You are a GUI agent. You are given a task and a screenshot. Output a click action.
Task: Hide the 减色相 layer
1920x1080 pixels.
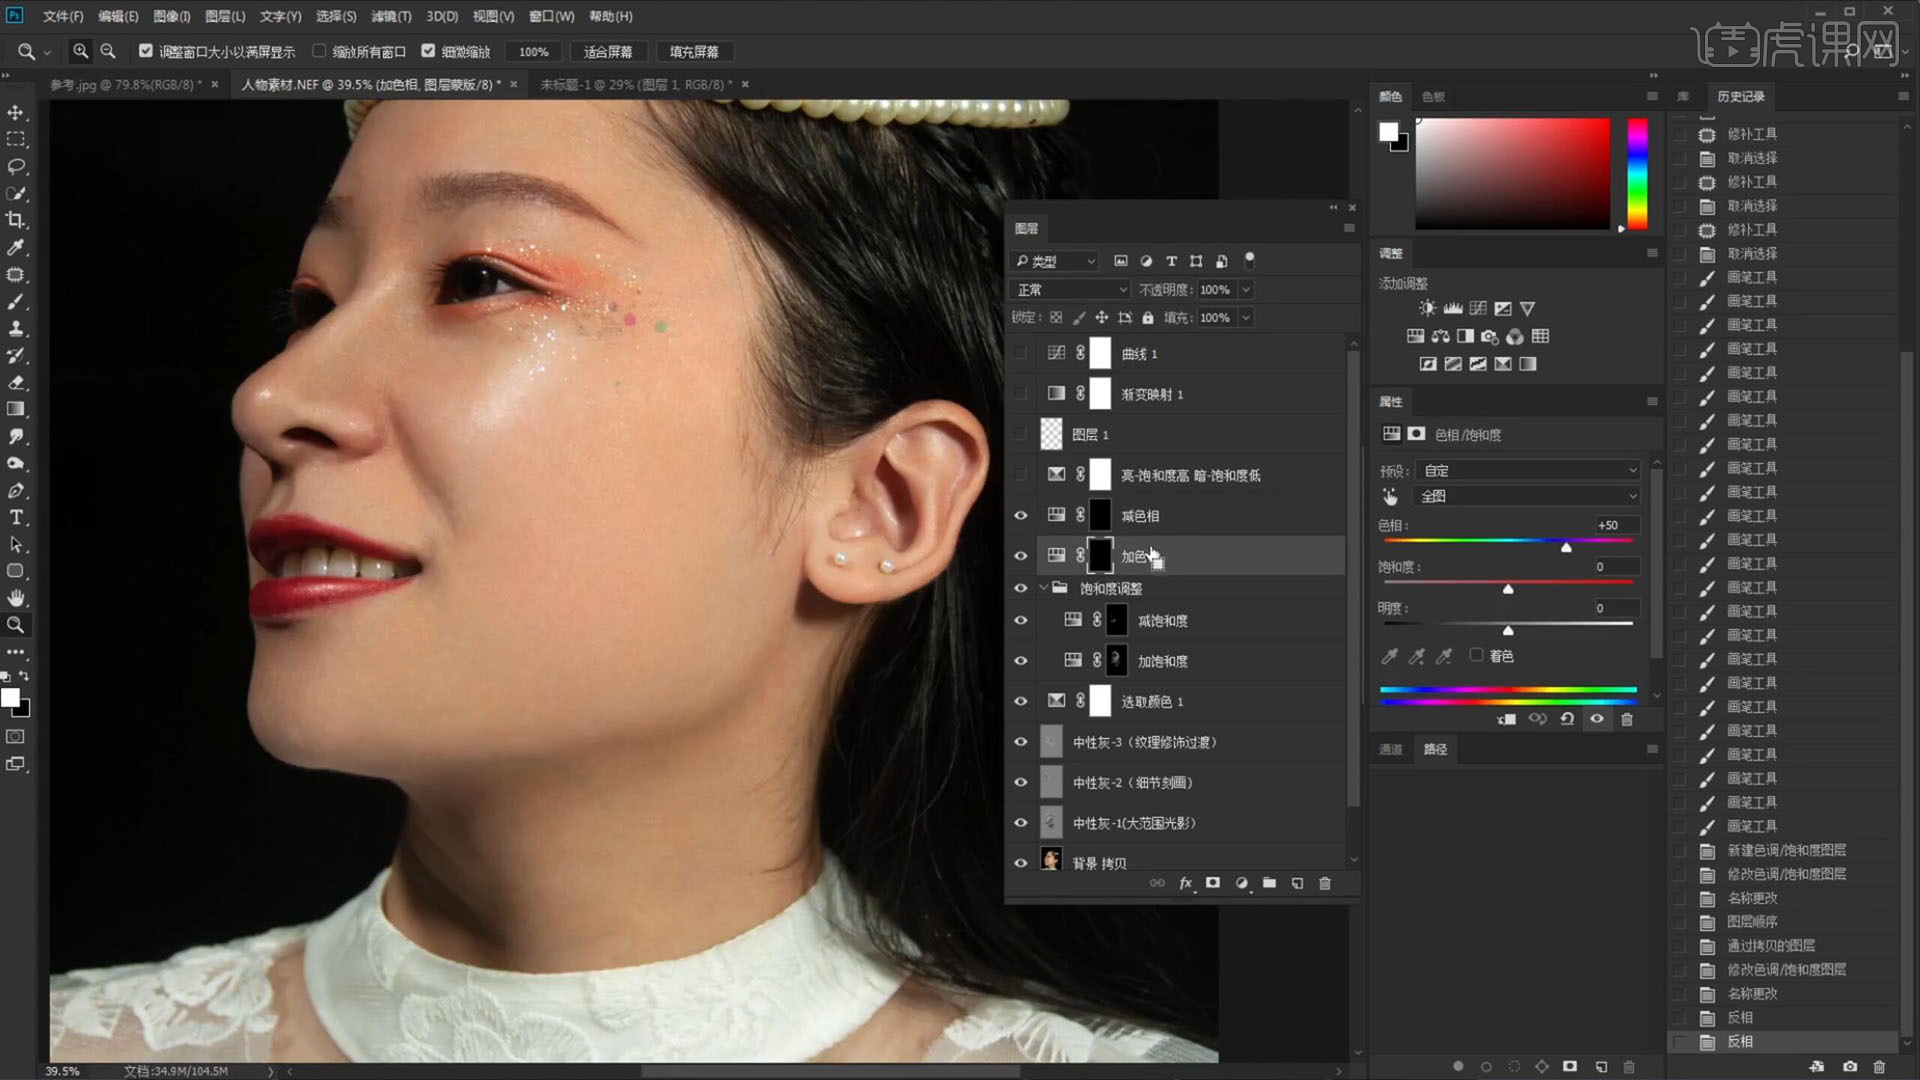point(1020,516)
